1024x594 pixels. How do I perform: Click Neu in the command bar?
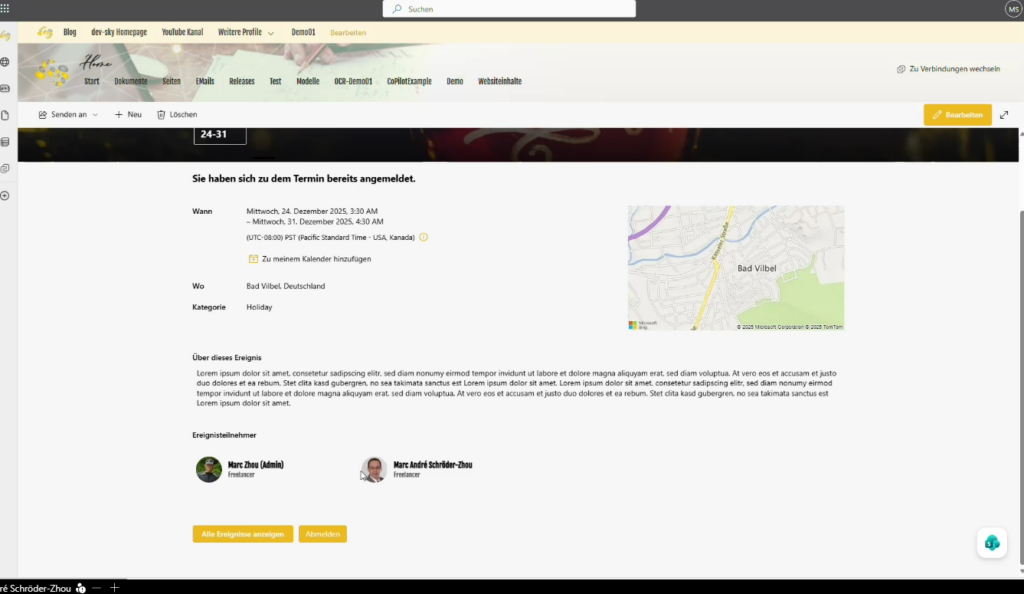pos(128,114)
